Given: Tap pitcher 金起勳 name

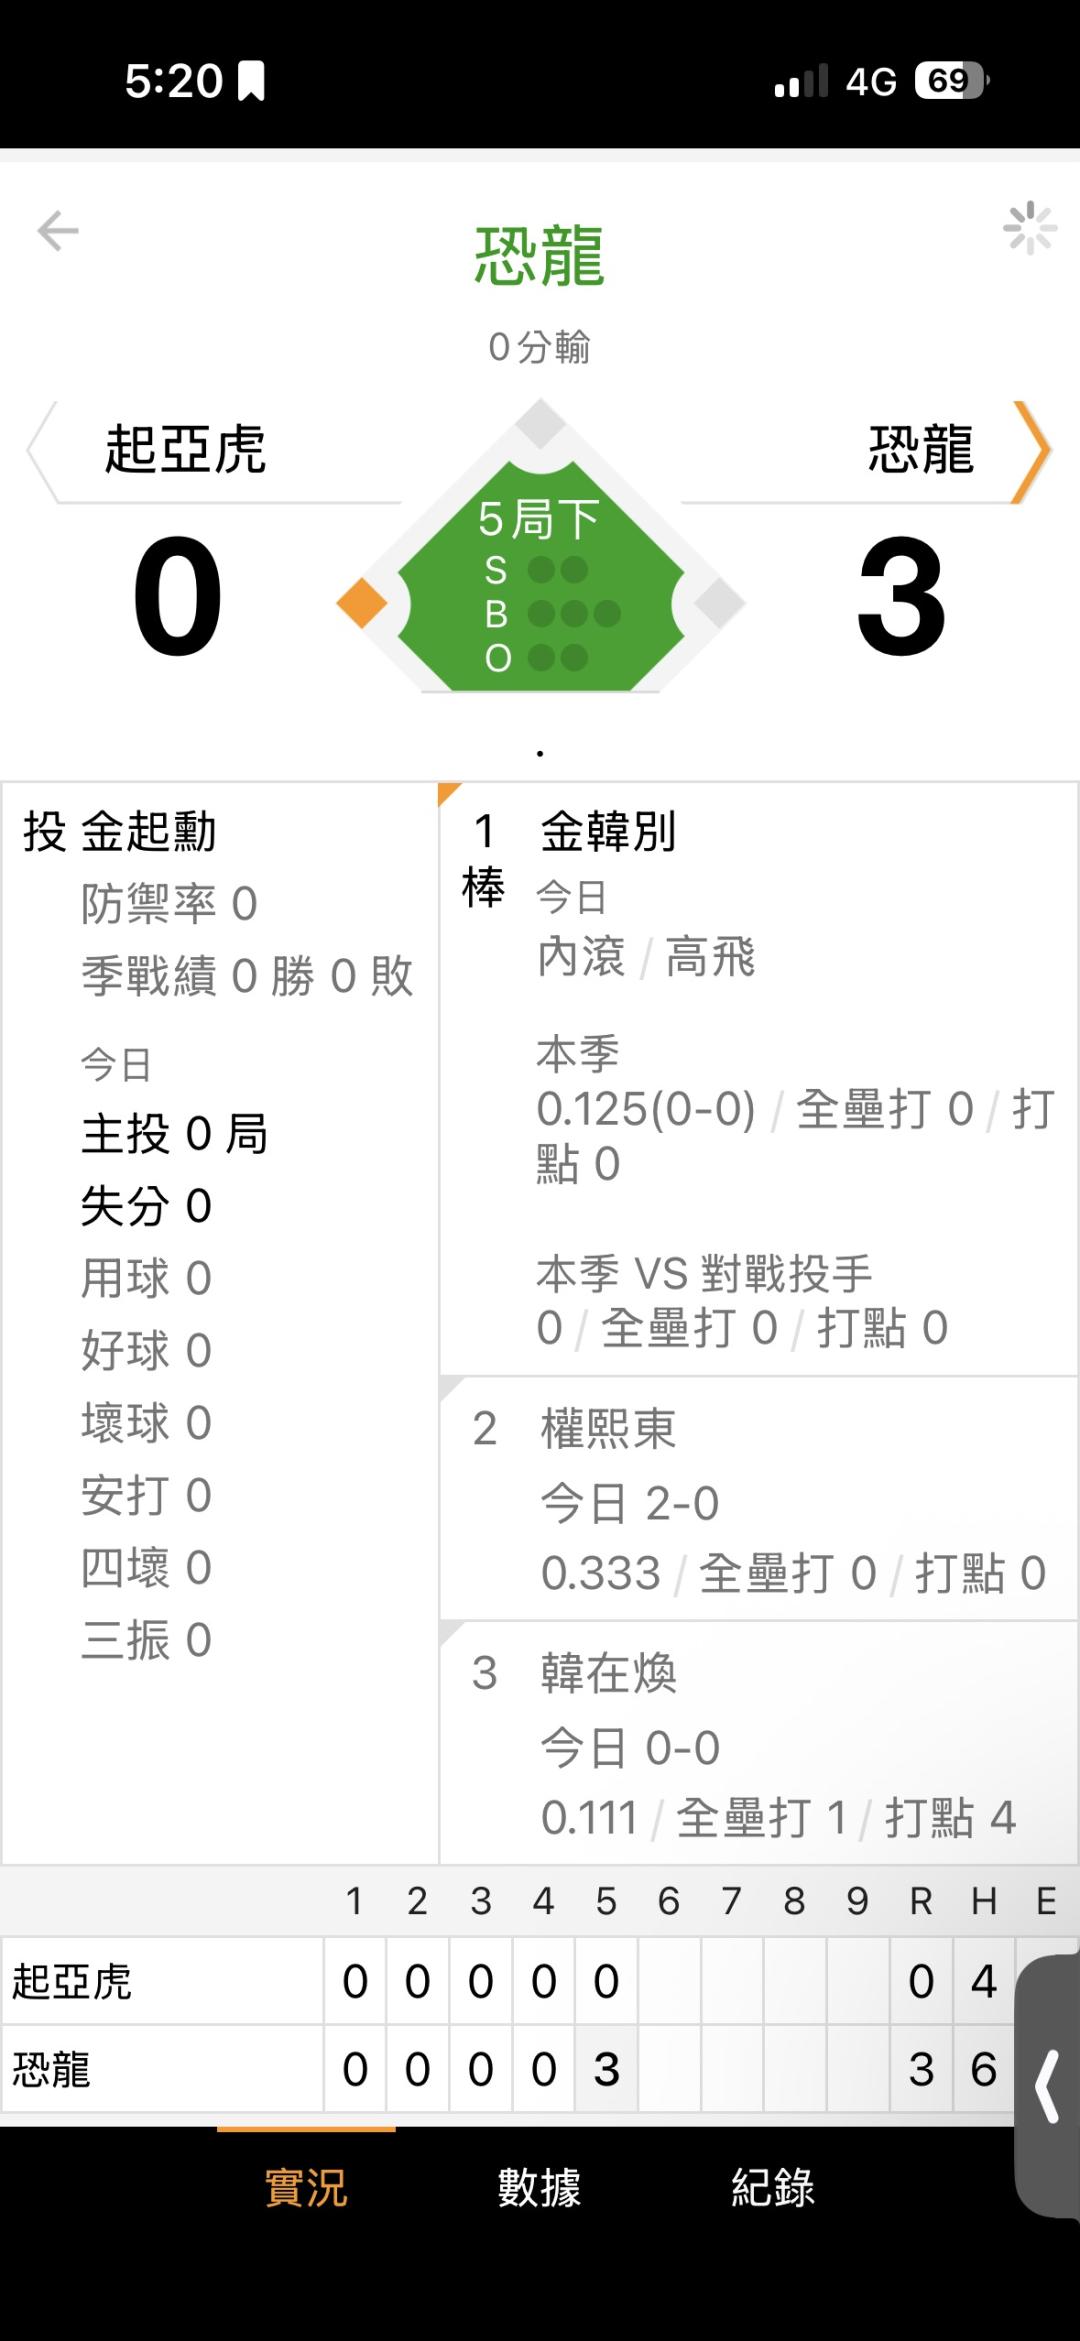Looking at the screenshot, I should (x=148, y=832).
